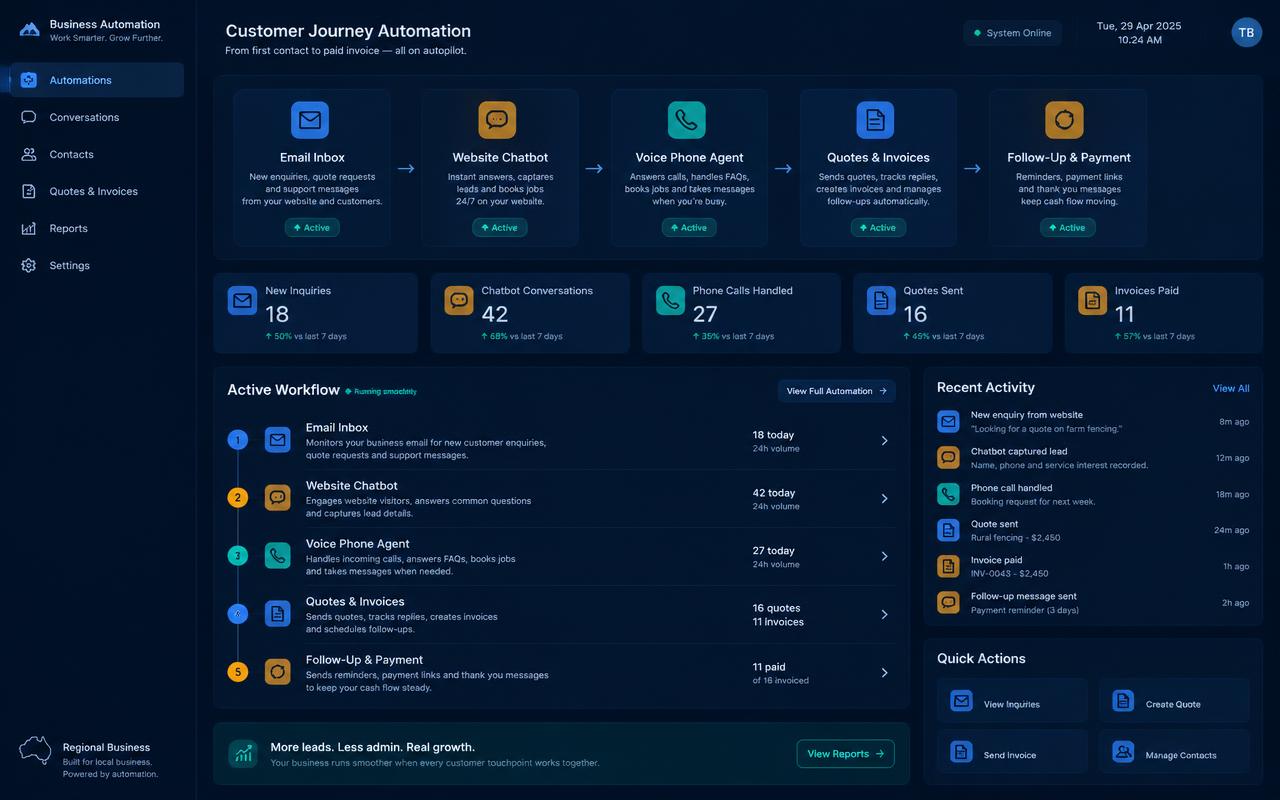Expand the Voice Phone Agent workflow row chevron

pos(884,557)
